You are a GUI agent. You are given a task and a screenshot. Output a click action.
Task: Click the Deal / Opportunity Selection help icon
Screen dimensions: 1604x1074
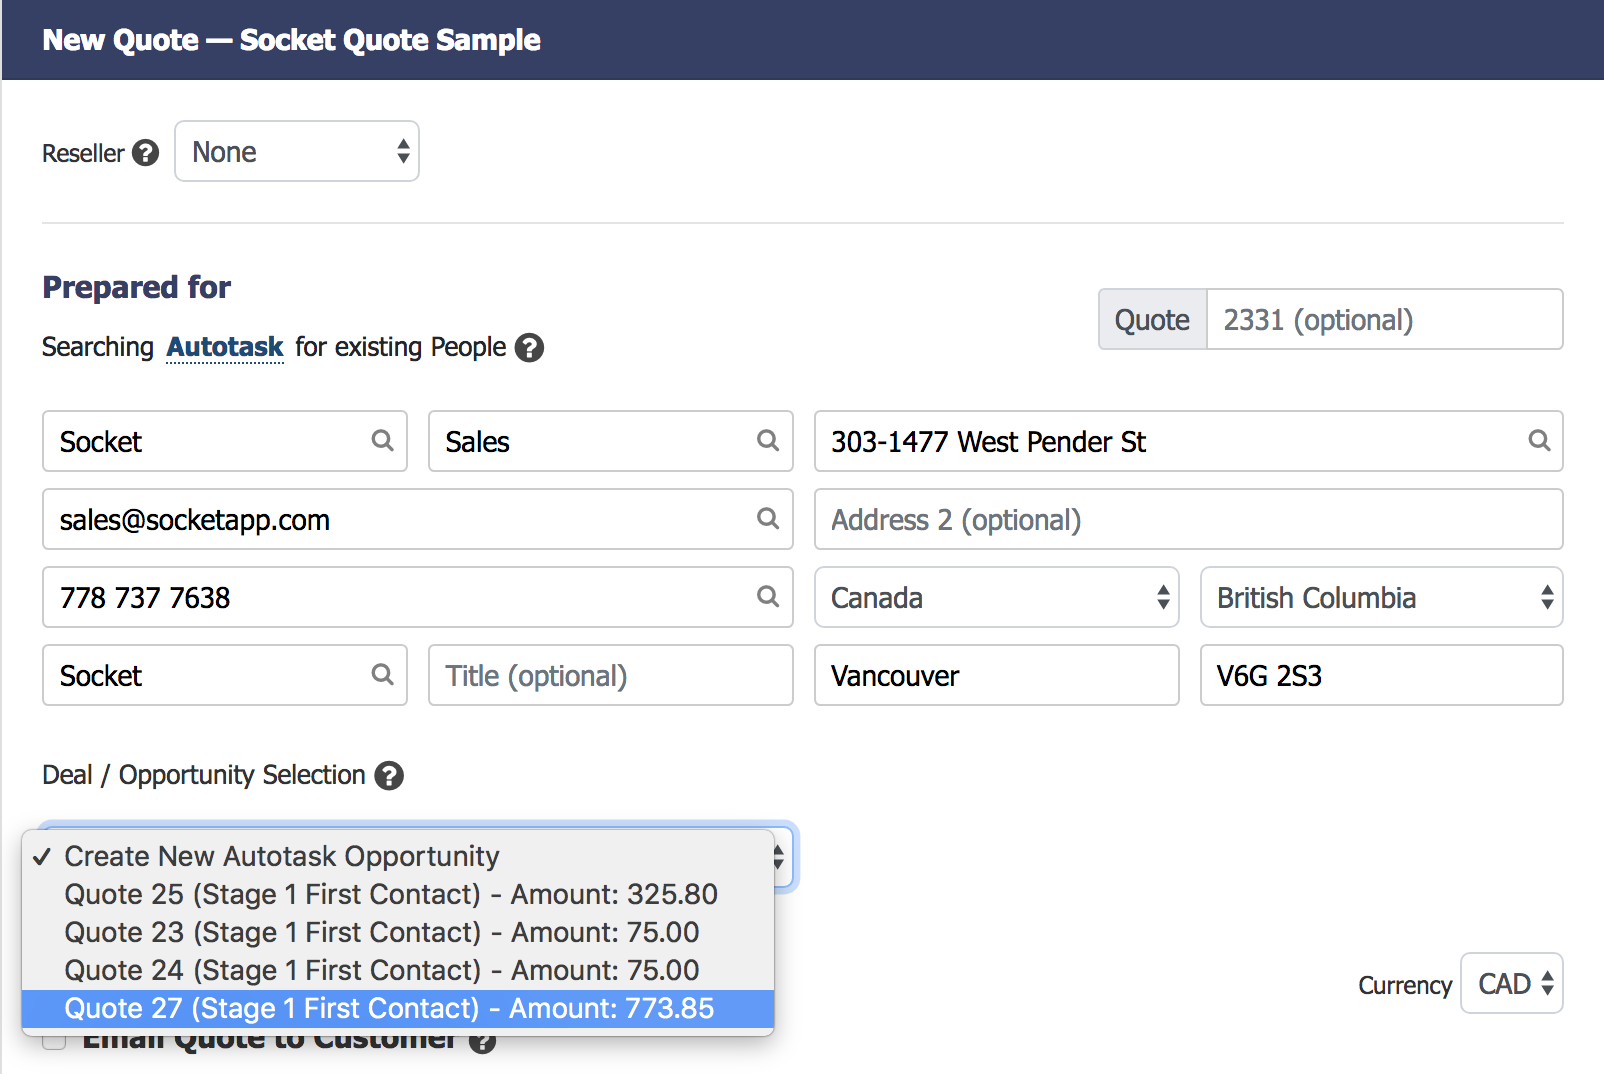(389, 775)
